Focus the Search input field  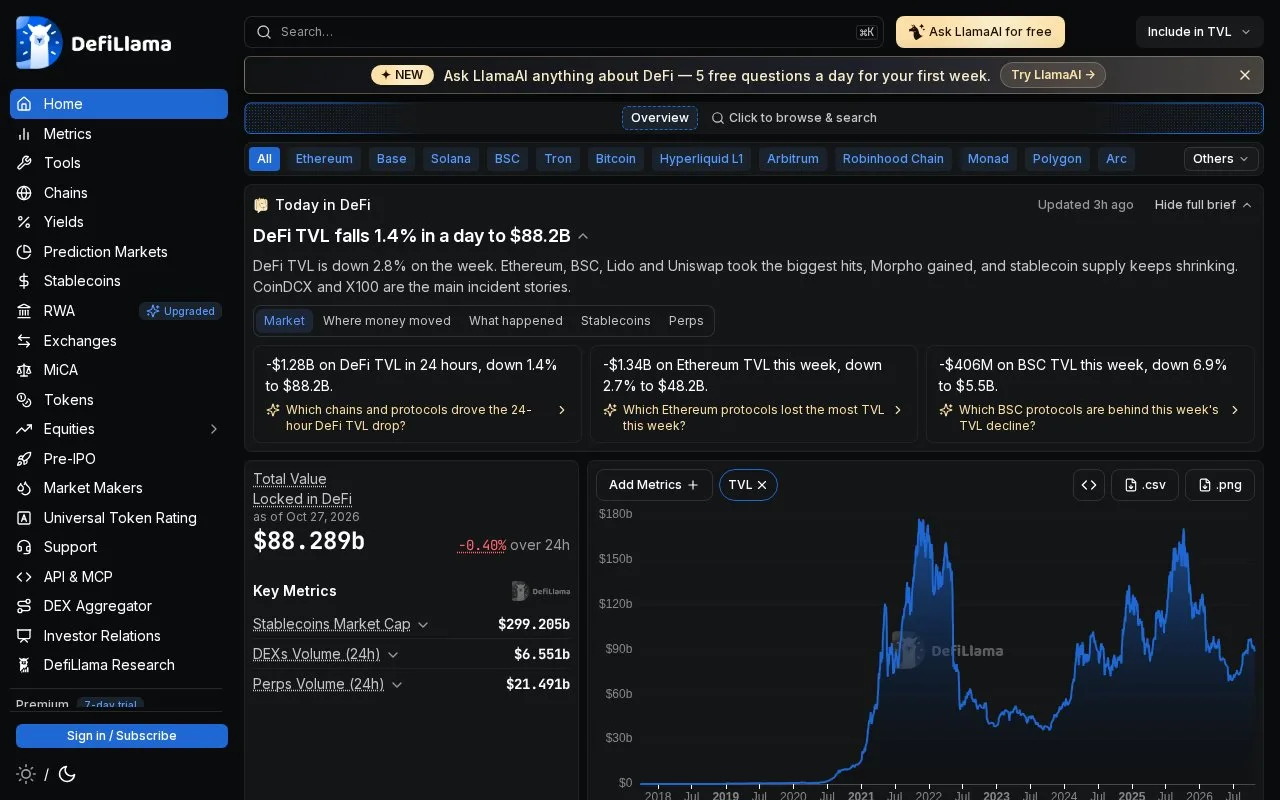564,32
